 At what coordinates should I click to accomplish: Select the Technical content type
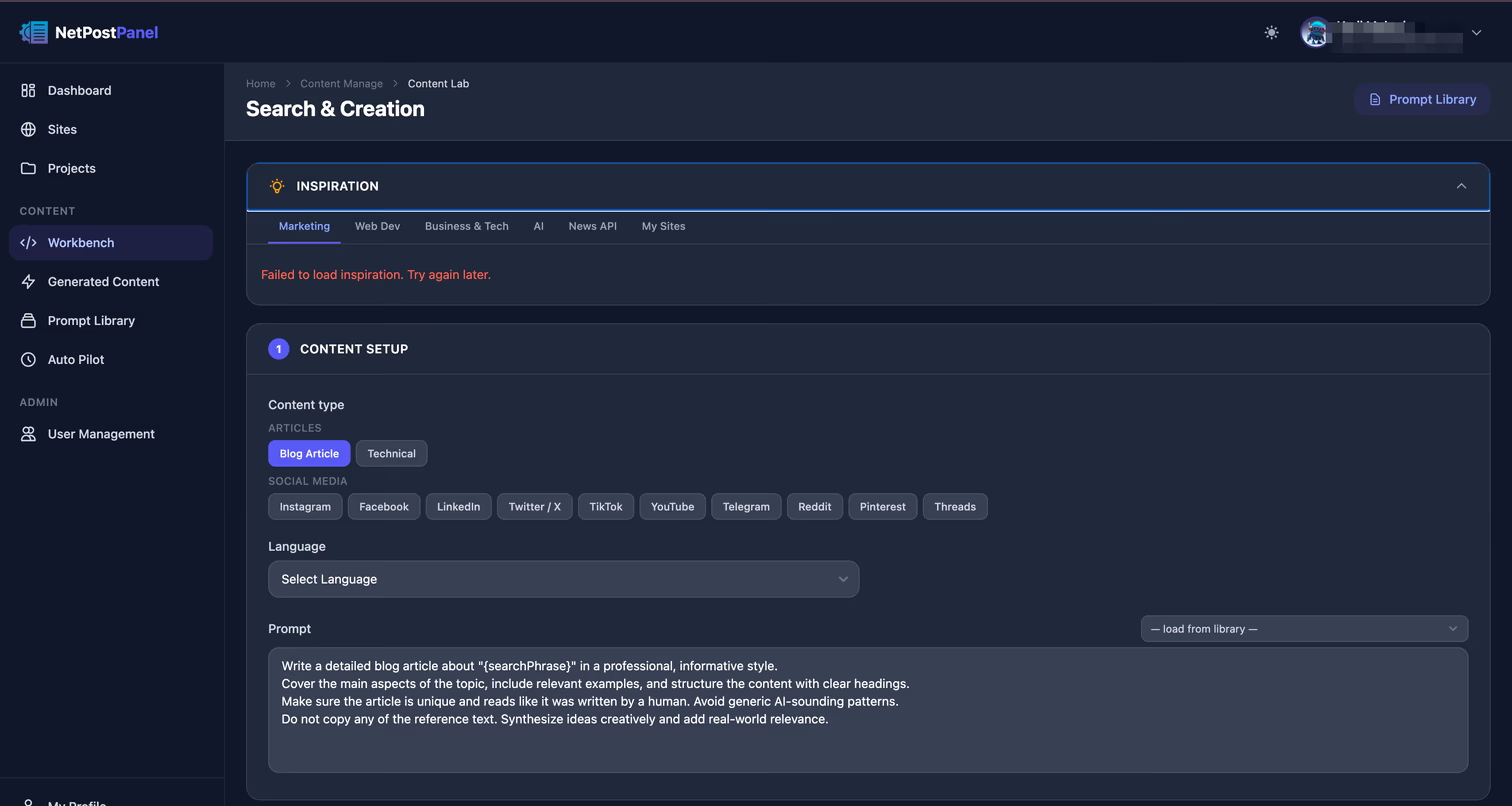pyautogui.click(x=391, y=454)
